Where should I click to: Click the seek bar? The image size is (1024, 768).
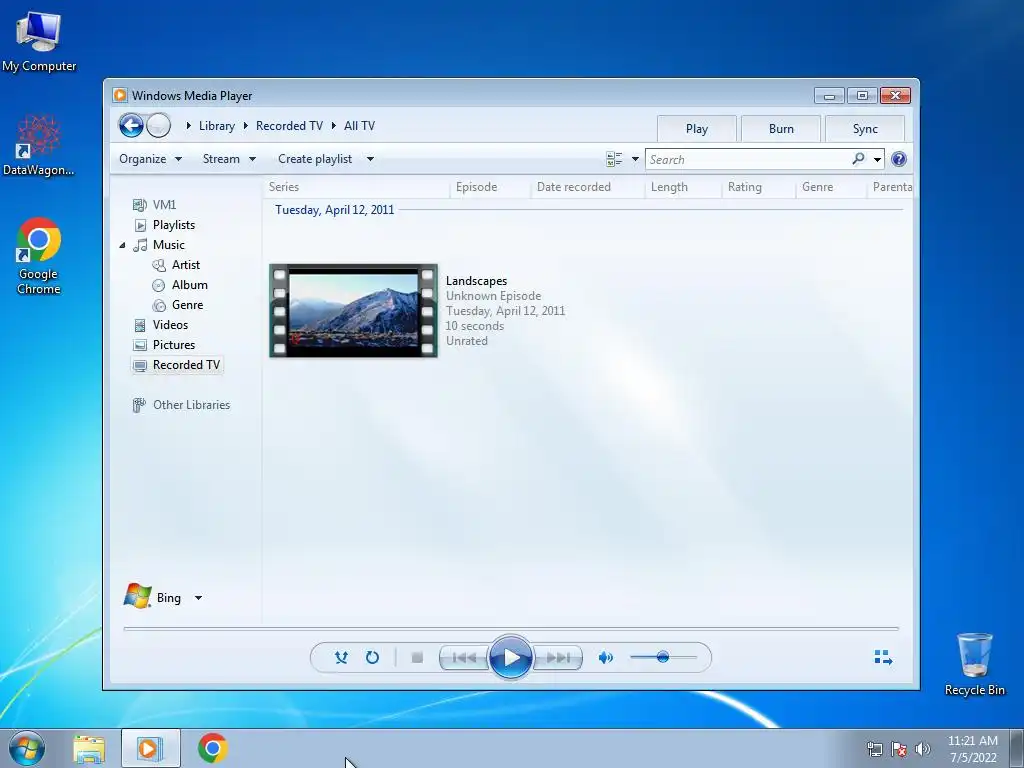[511, 628]
